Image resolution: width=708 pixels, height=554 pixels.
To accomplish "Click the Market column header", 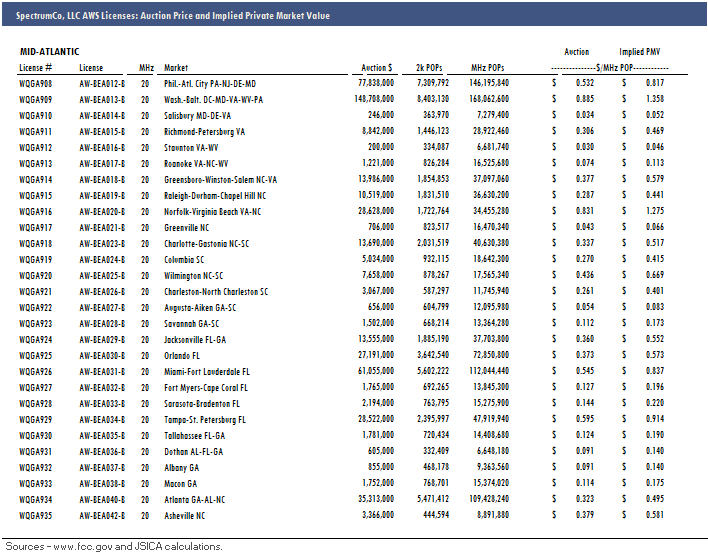I will (x=176, y=67).
